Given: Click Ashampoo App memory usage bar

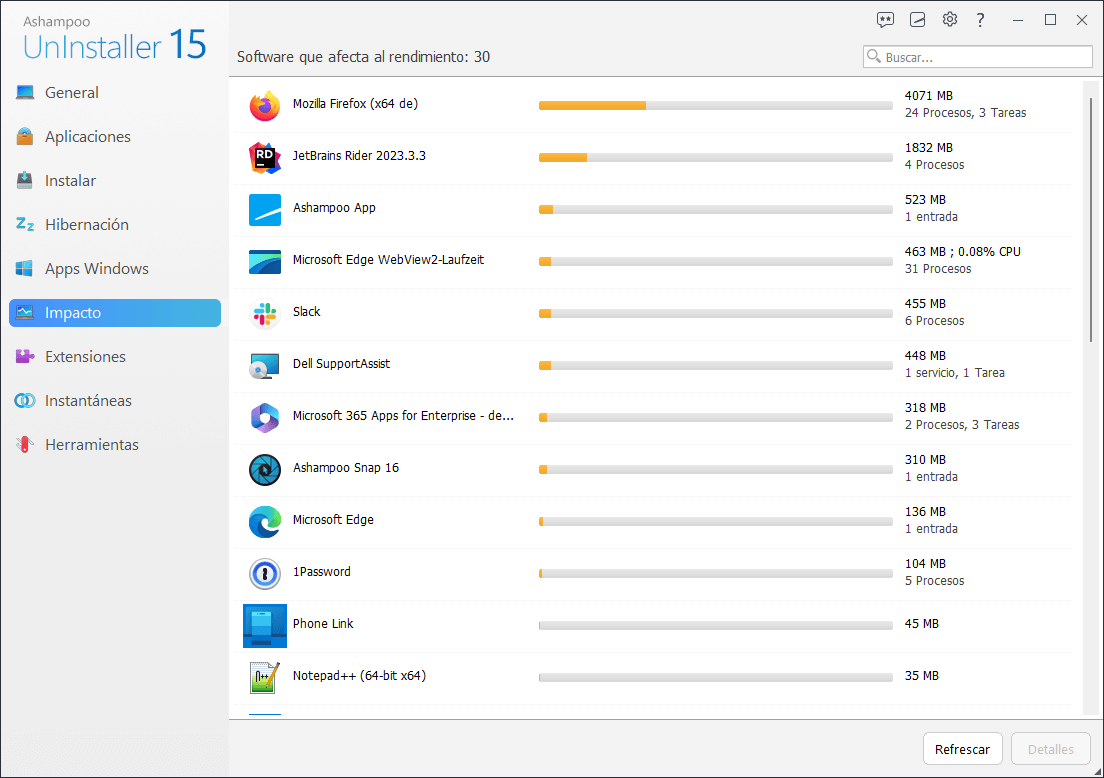Looking at the screenshot, I should coord(715,210).
